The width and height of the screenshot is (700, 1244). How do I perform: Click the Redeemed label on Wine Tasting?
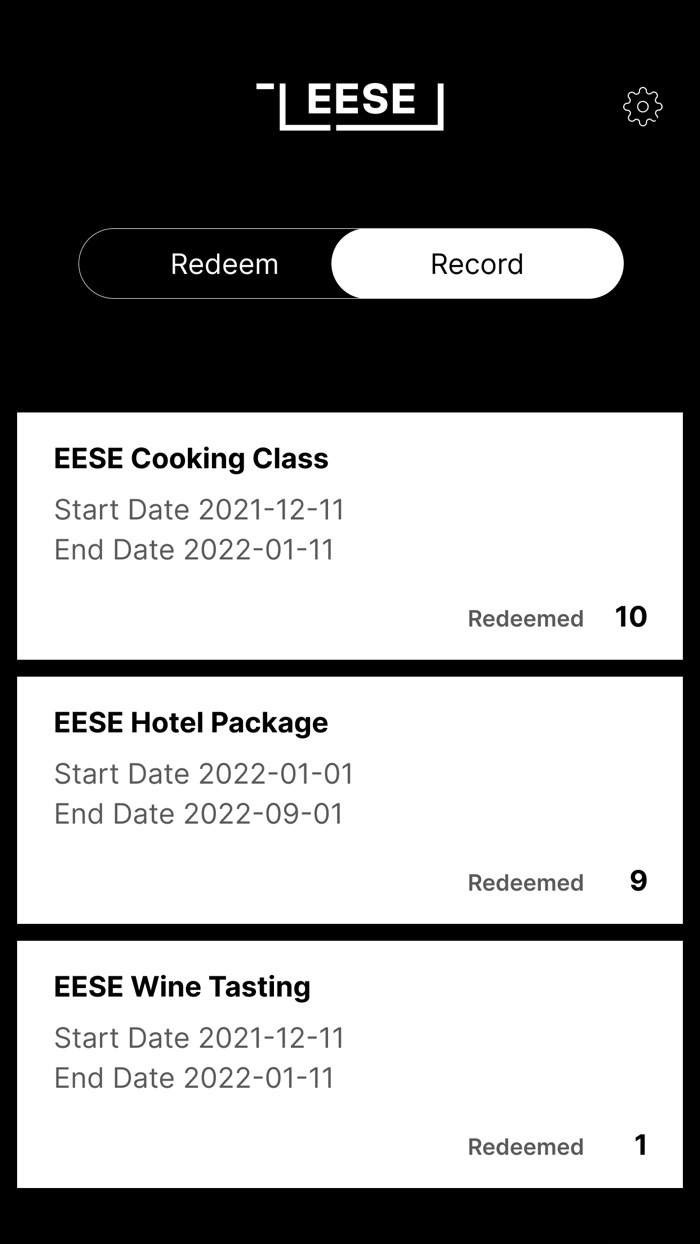coord(525,1147)
